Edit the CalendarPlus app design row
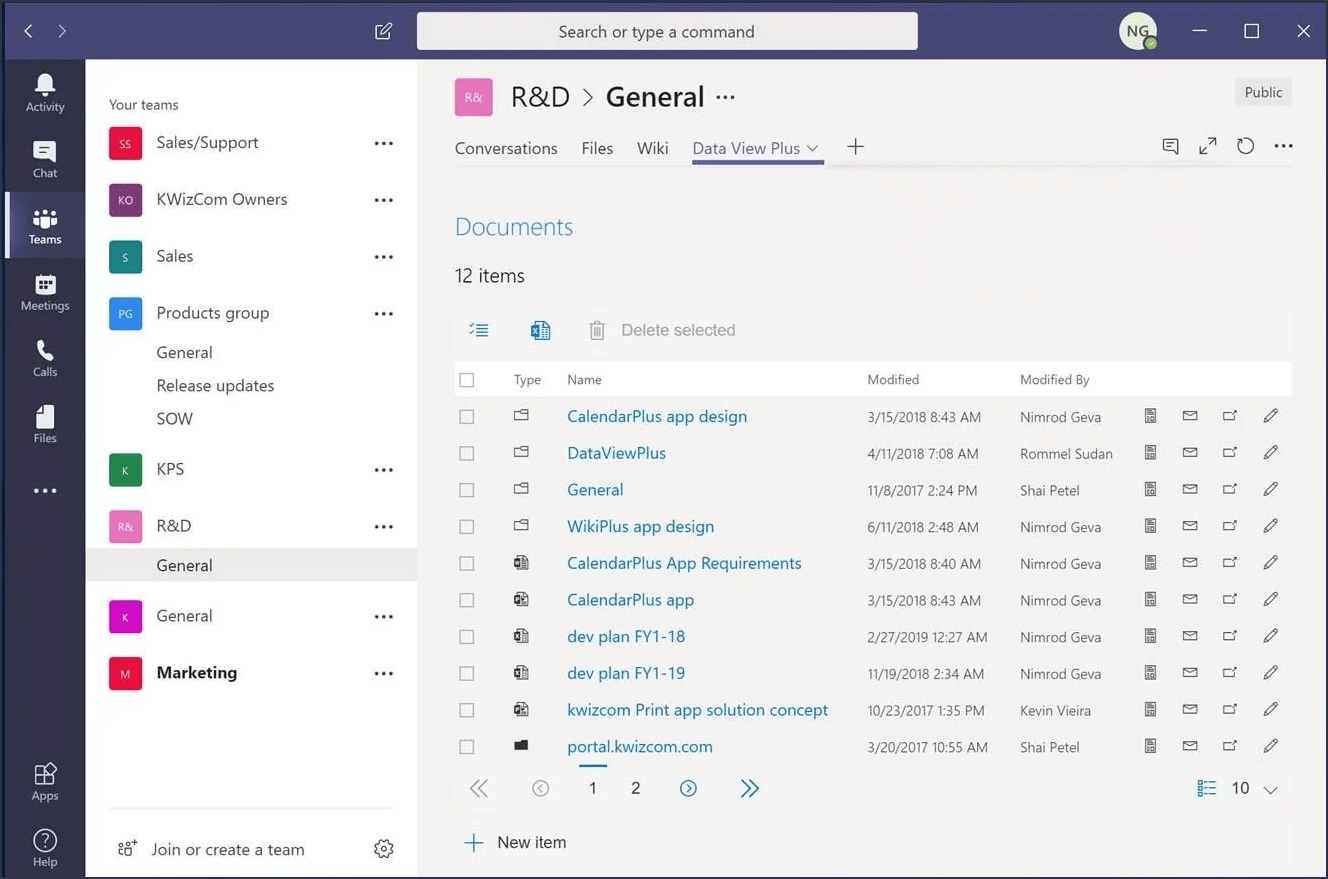The height and width of the screenshot is (879, 1328). tap(1270, 416)
